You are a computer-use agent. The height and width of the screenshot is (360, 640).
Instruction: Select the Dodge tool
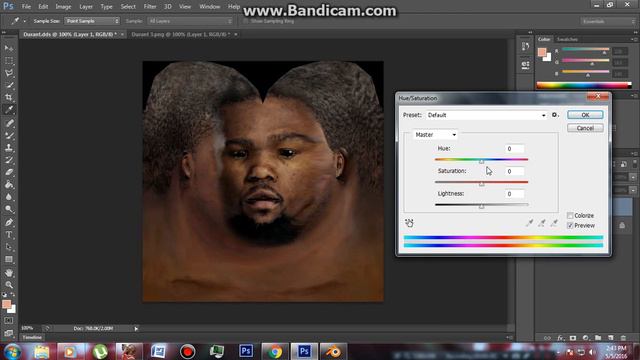click(x=9, y=209)
